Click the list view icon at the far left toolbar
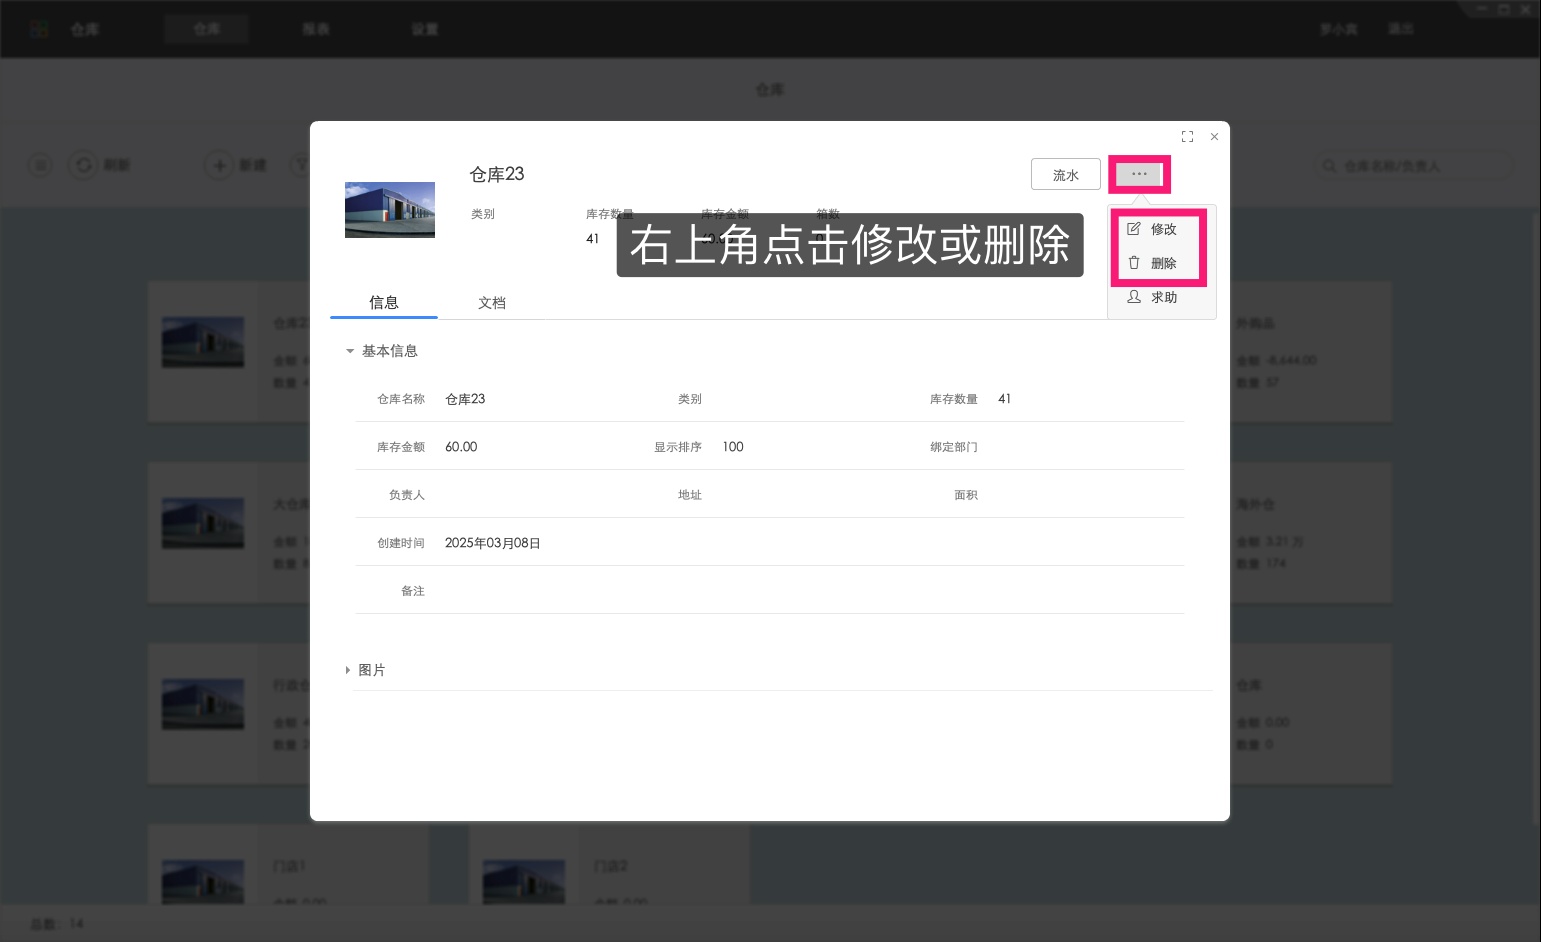This screenshot has height=942, width=1541. (x=39, y=165)
